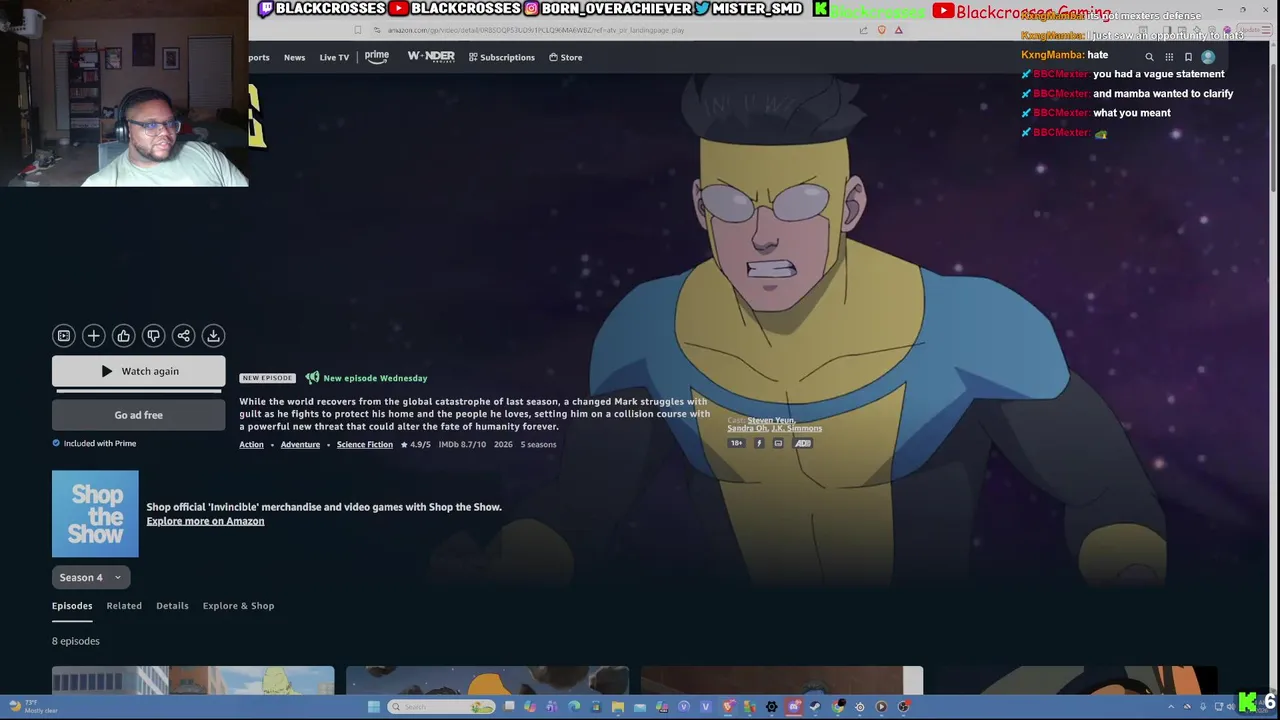Screen dimensions: 1280x720
Task: Open Adventure genre link
Action: (300, 445)
